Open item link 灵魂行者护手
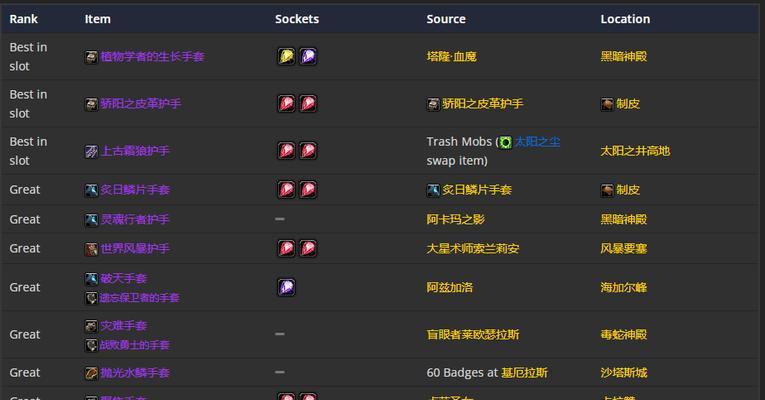Image resolution: width=765 pixels, height=400 pixels. (x=135, y=220)
